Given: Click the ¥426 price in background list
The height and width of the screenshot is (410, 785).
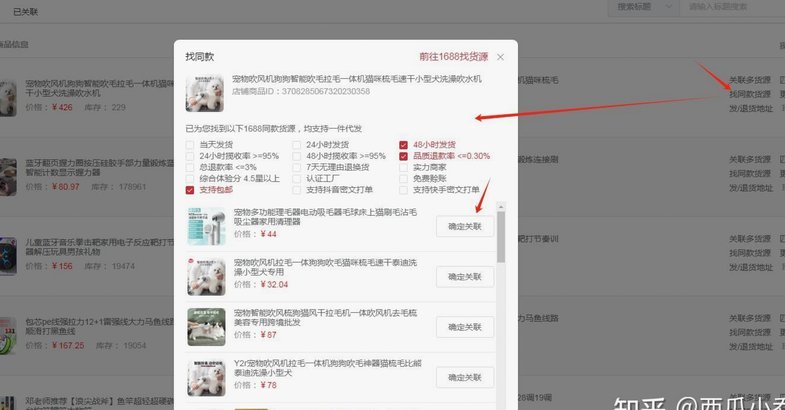Looking at the screenshot, I should click(62, 107).
